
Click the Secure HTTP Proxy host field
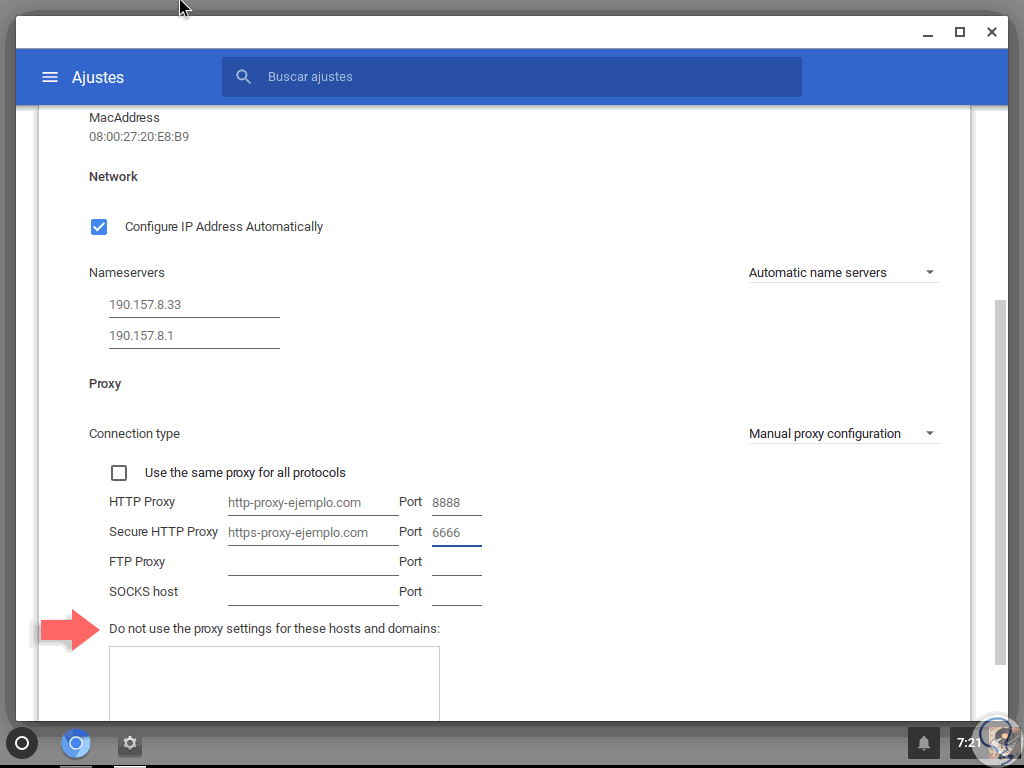313,533
